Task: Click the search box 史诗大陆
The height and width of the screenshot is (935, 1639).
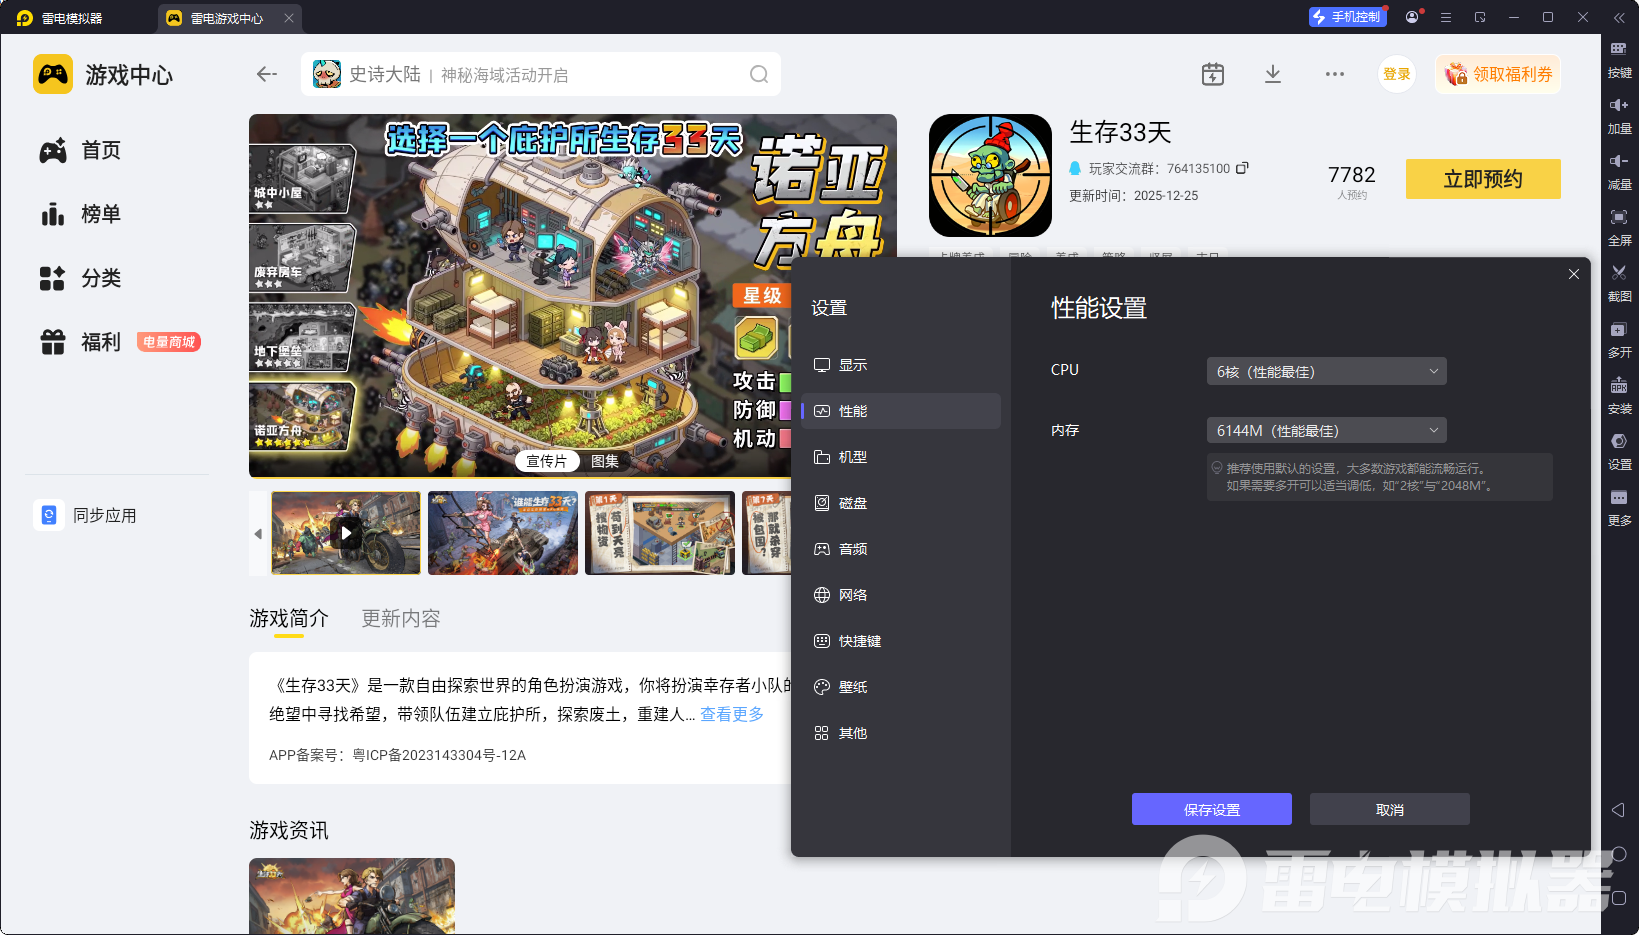Action: click(x=540, y=74)
